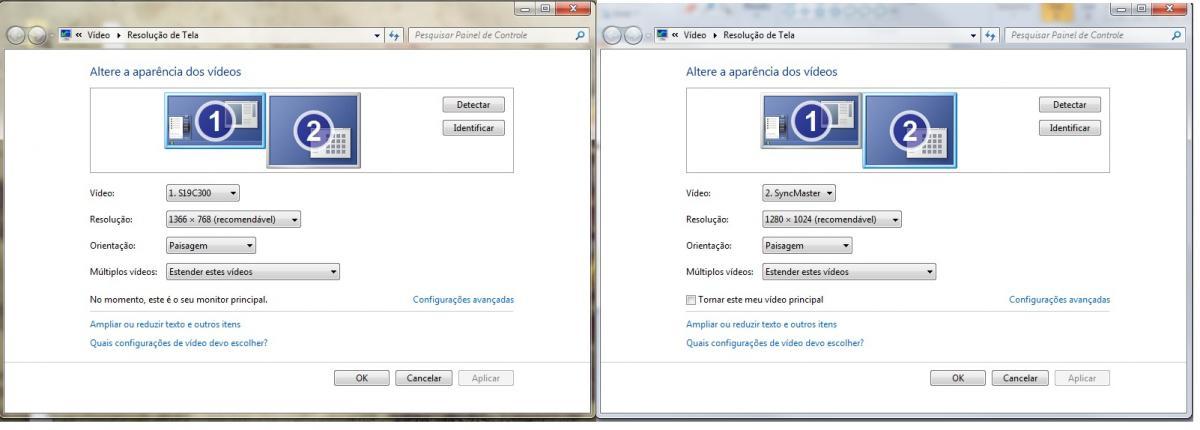Open Múltiplos vídeos dropdown in left window
The height and width of the screenshot is (430, 1200).
tap(253, 271)
